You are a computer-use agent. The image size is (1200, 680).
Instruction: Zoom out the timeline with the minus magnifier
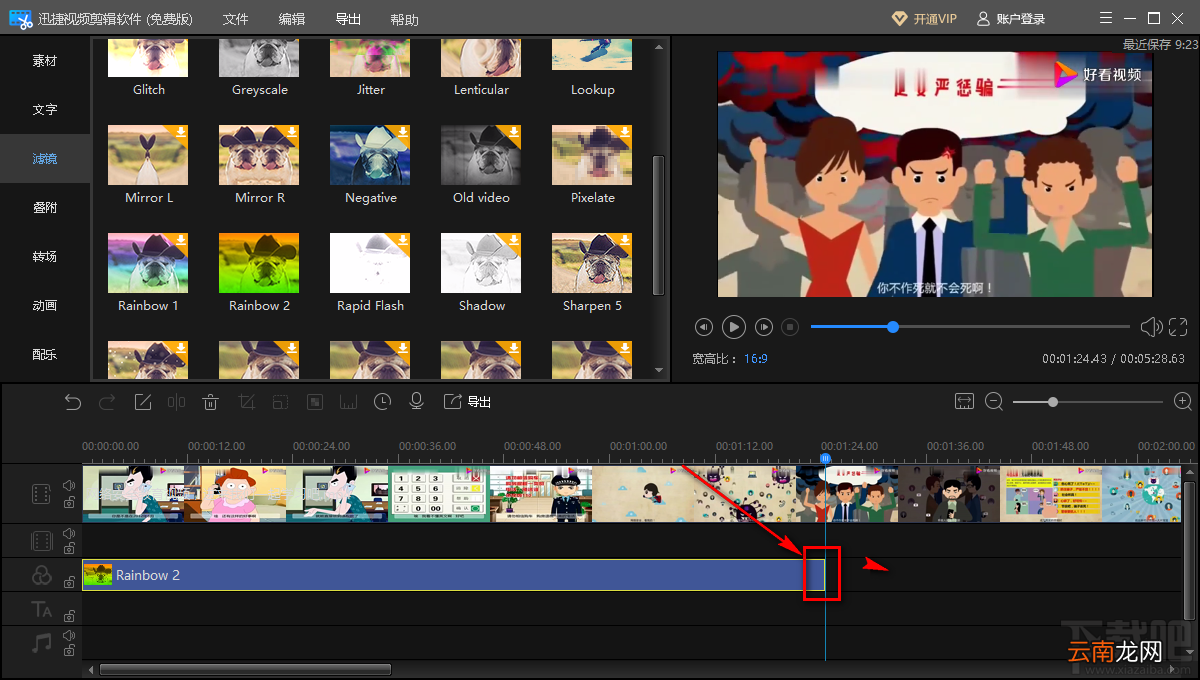(x=994, y=402)
